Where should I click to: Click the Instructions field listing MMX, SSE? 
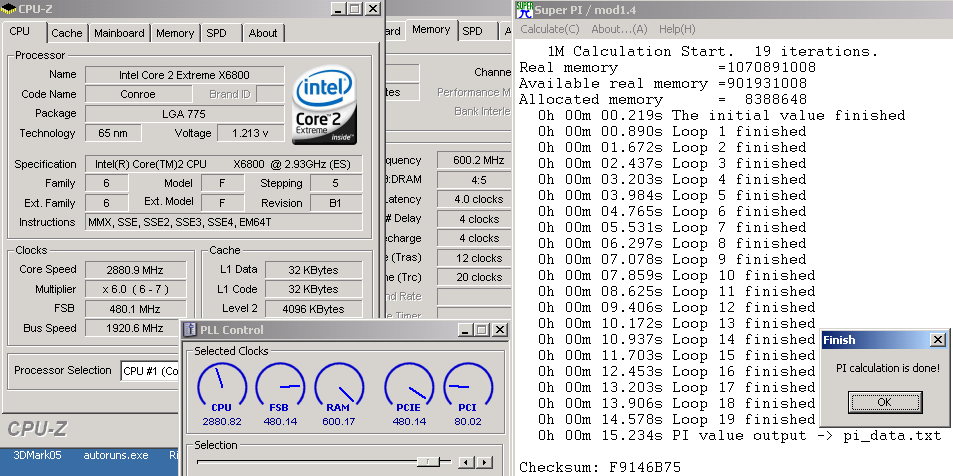(x=224, y=222)
